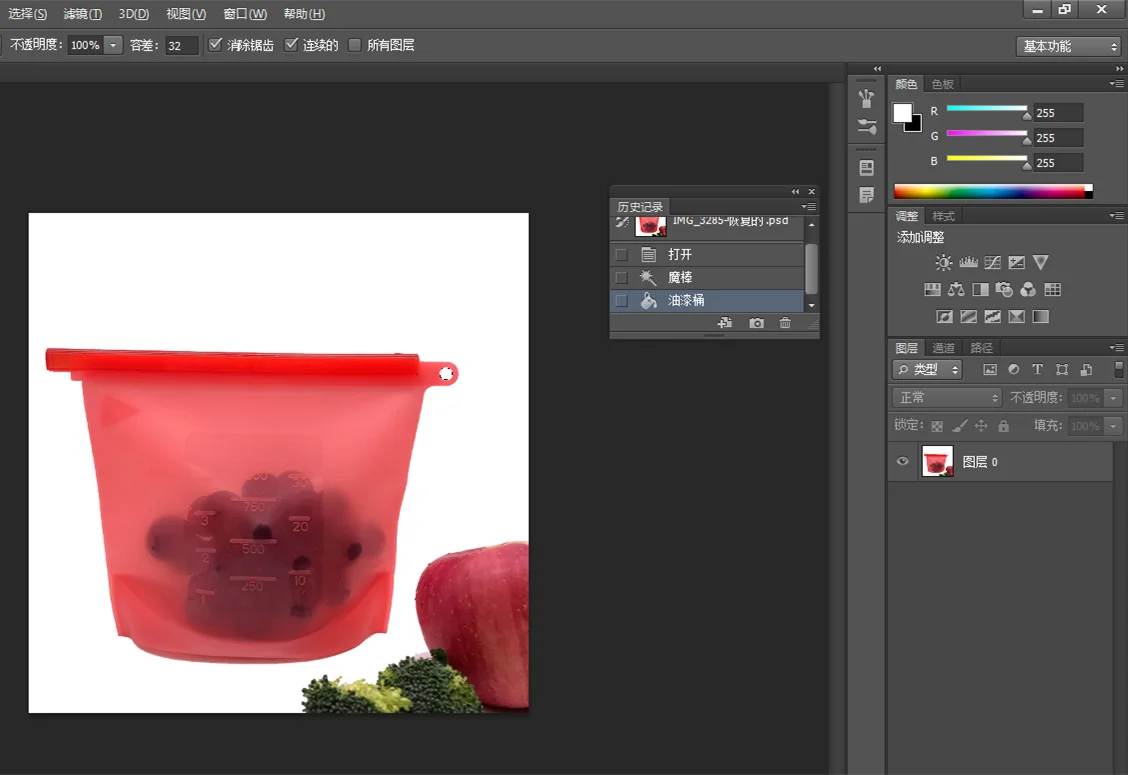Open the Brush Presets collapsed panel icon
Screen dimensions: 1128x775
[866, 126]
